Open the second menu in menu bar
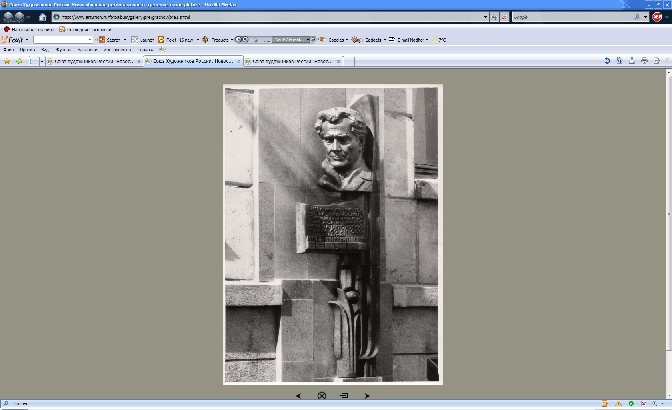Screen dimensions: 672x410 click(27, 50)
